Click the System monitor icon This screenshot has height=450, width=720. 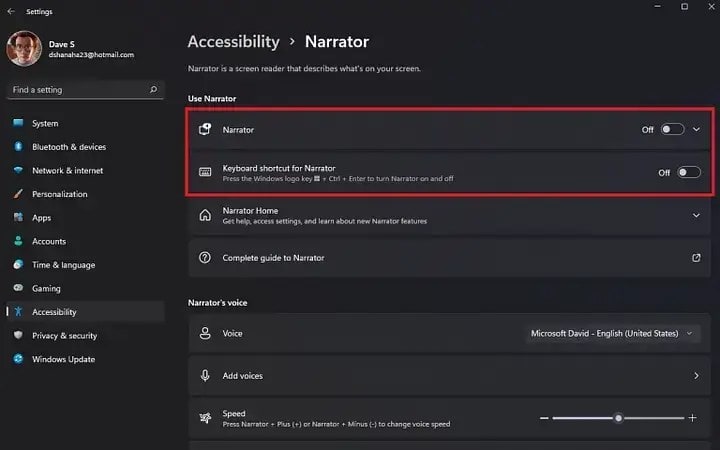click(x=18, y=123)
